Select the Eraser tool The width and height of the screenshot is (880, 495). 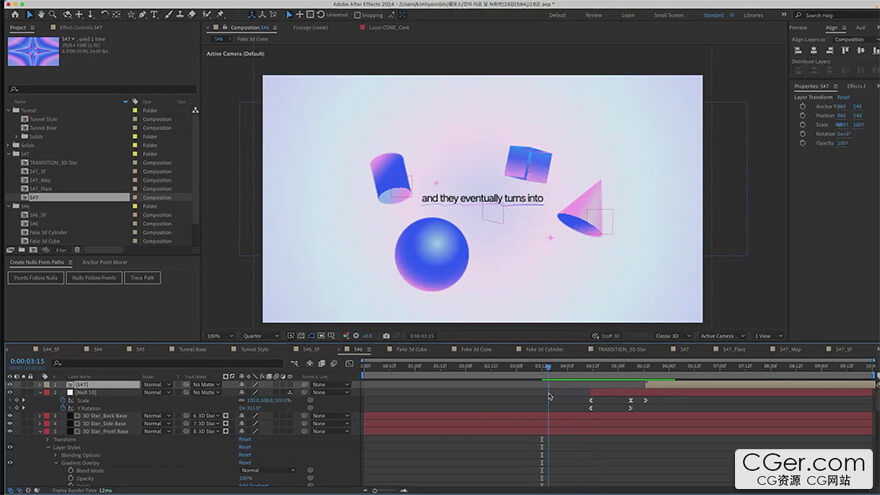click(192, 15)
